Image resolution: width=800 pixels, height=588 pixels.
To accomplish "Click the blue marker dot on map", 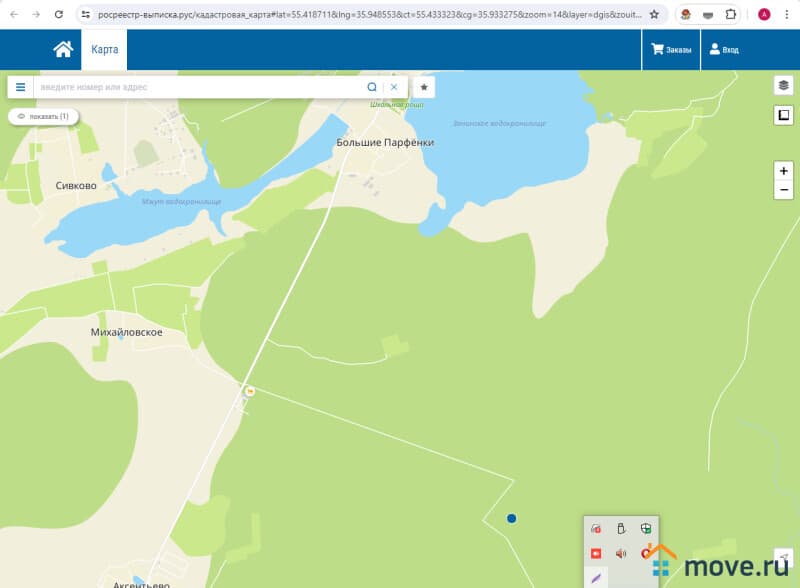I will coord(512,518).
